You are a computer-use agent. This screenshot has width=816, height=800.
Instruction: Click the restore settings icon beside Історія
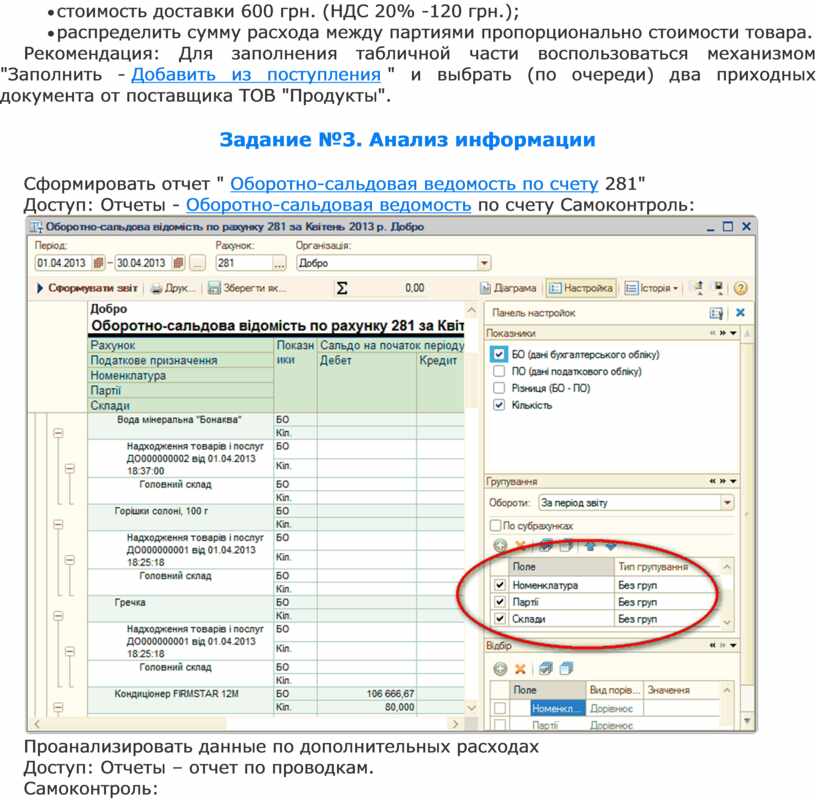click(x=699, y=287)
